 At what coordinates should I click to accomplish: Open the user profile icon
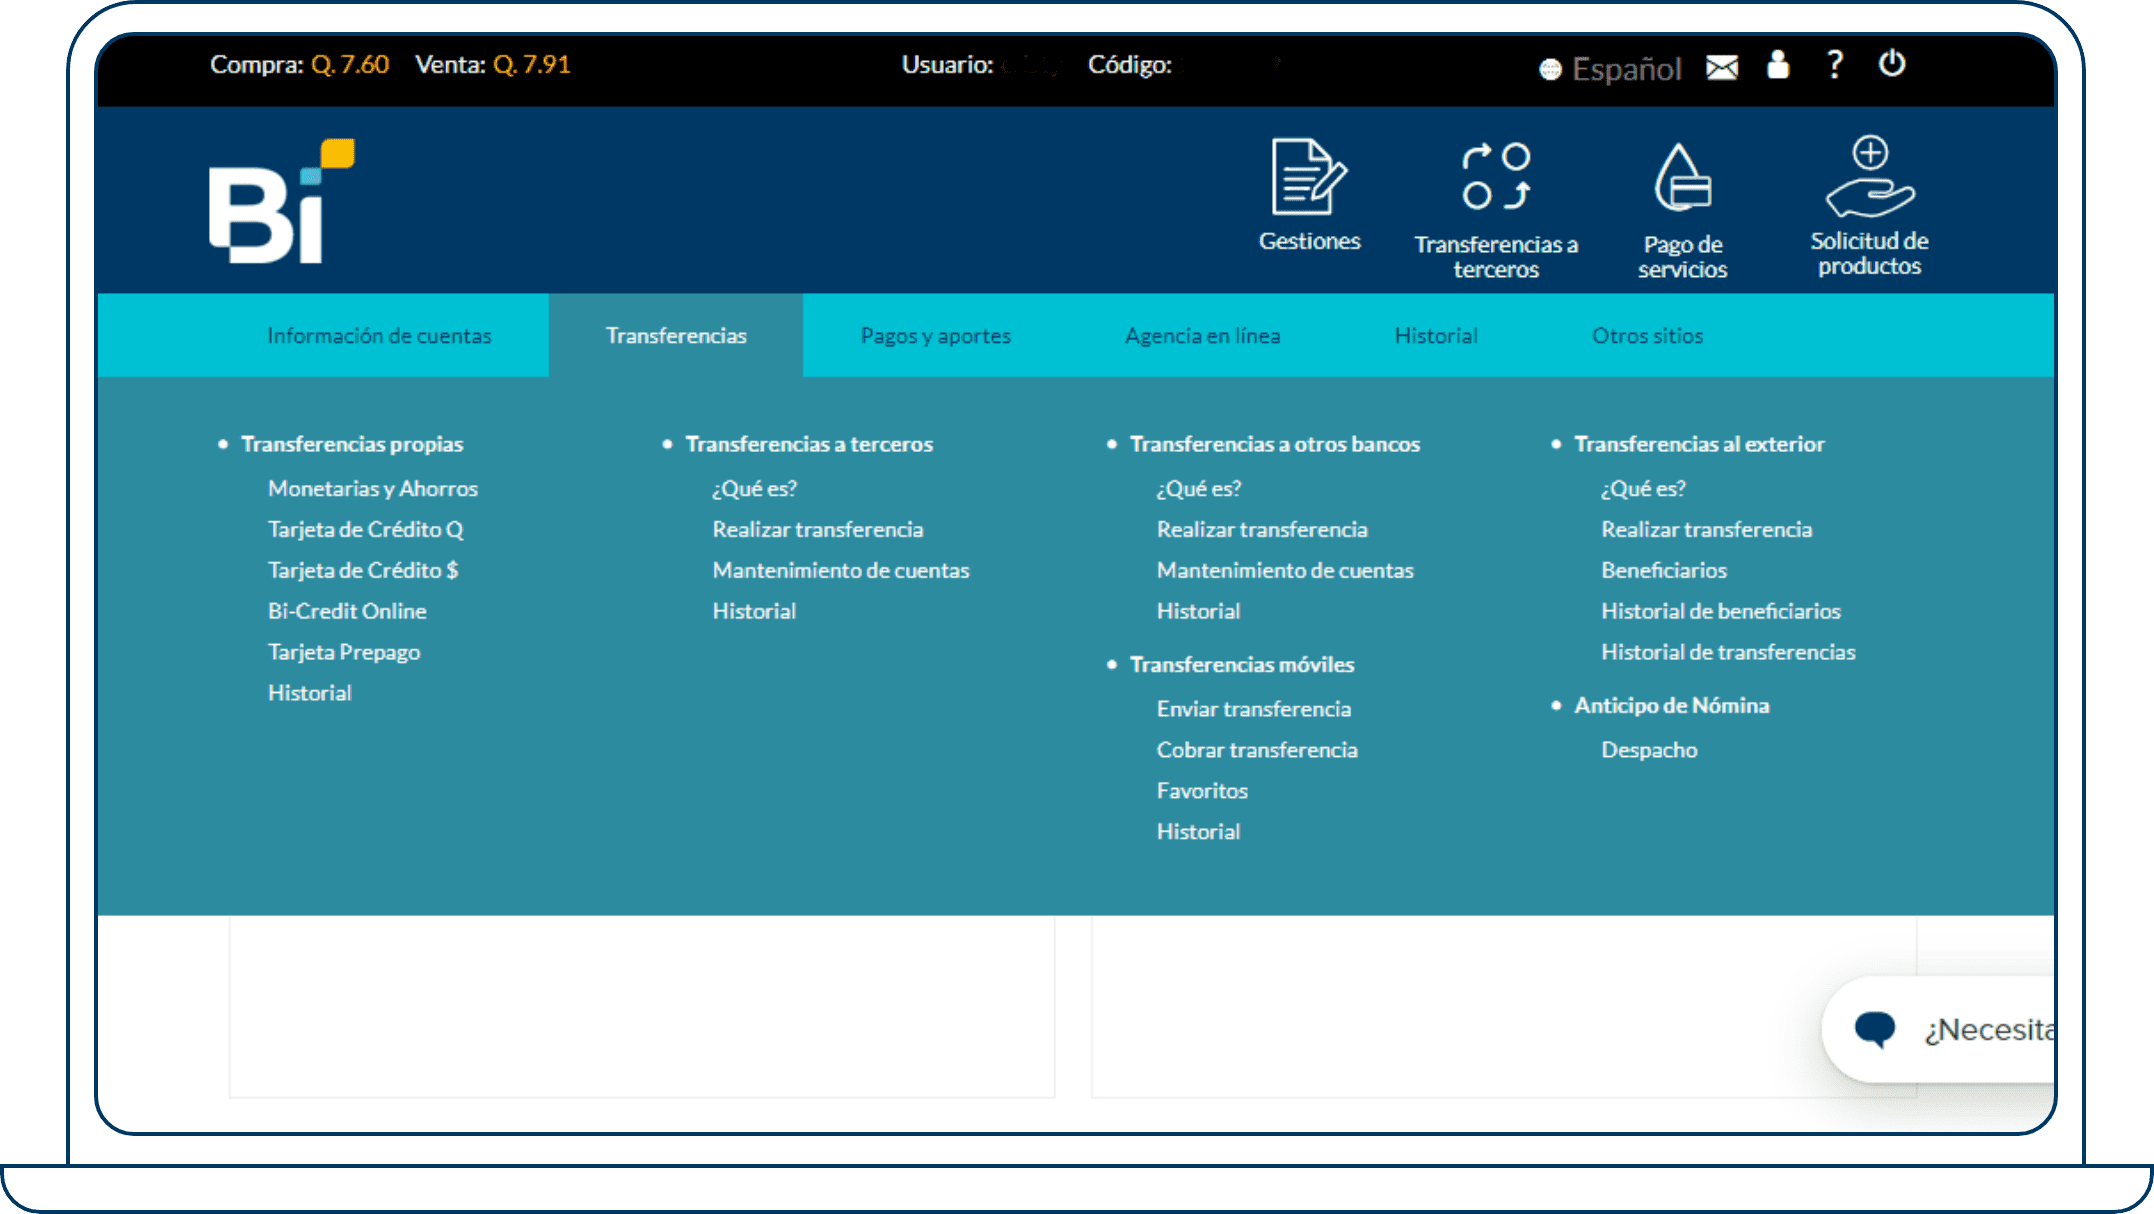pyautogui.click(x=1778, y=65)
